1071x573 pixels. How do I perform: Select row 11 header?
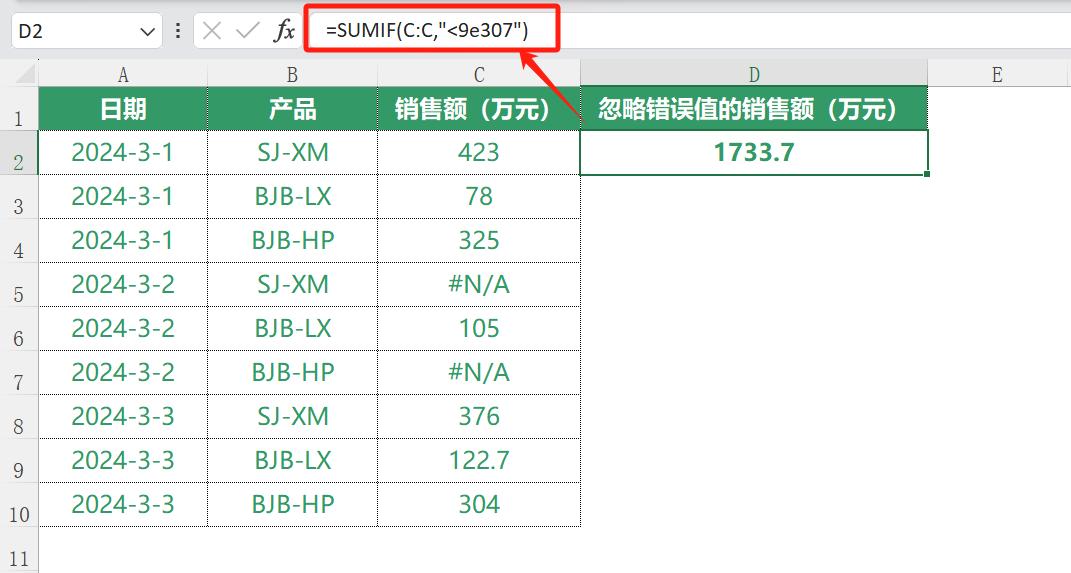(18, 550)
